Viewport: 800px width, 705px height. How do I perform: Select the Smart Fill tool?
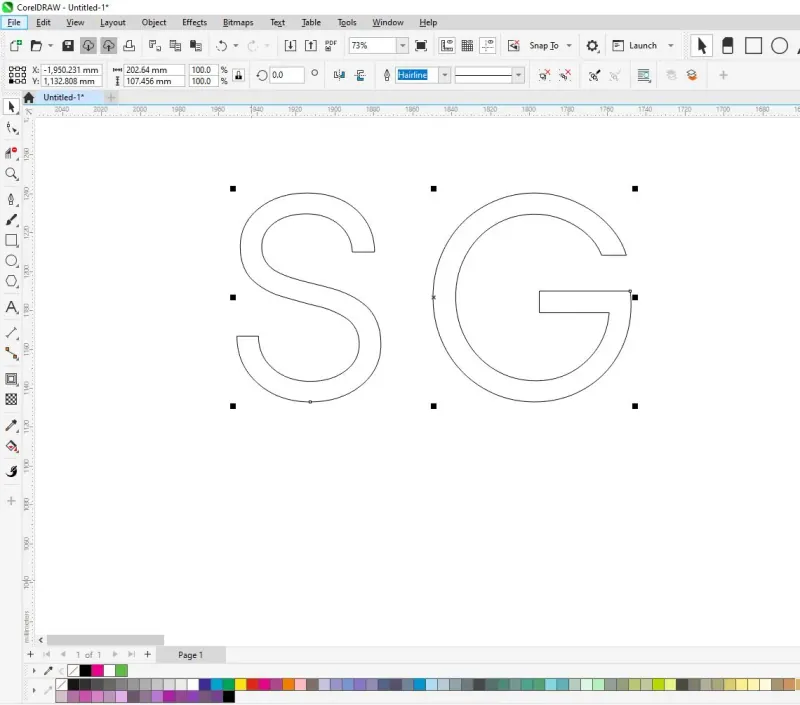(x=11, y=471)
